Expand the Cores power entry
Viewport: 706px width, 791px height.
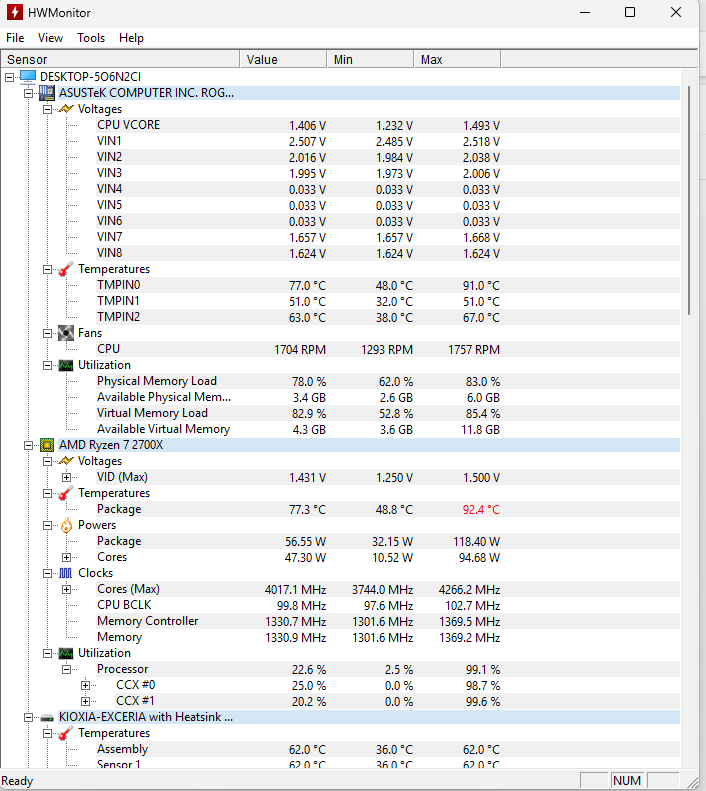click(67, 557)
